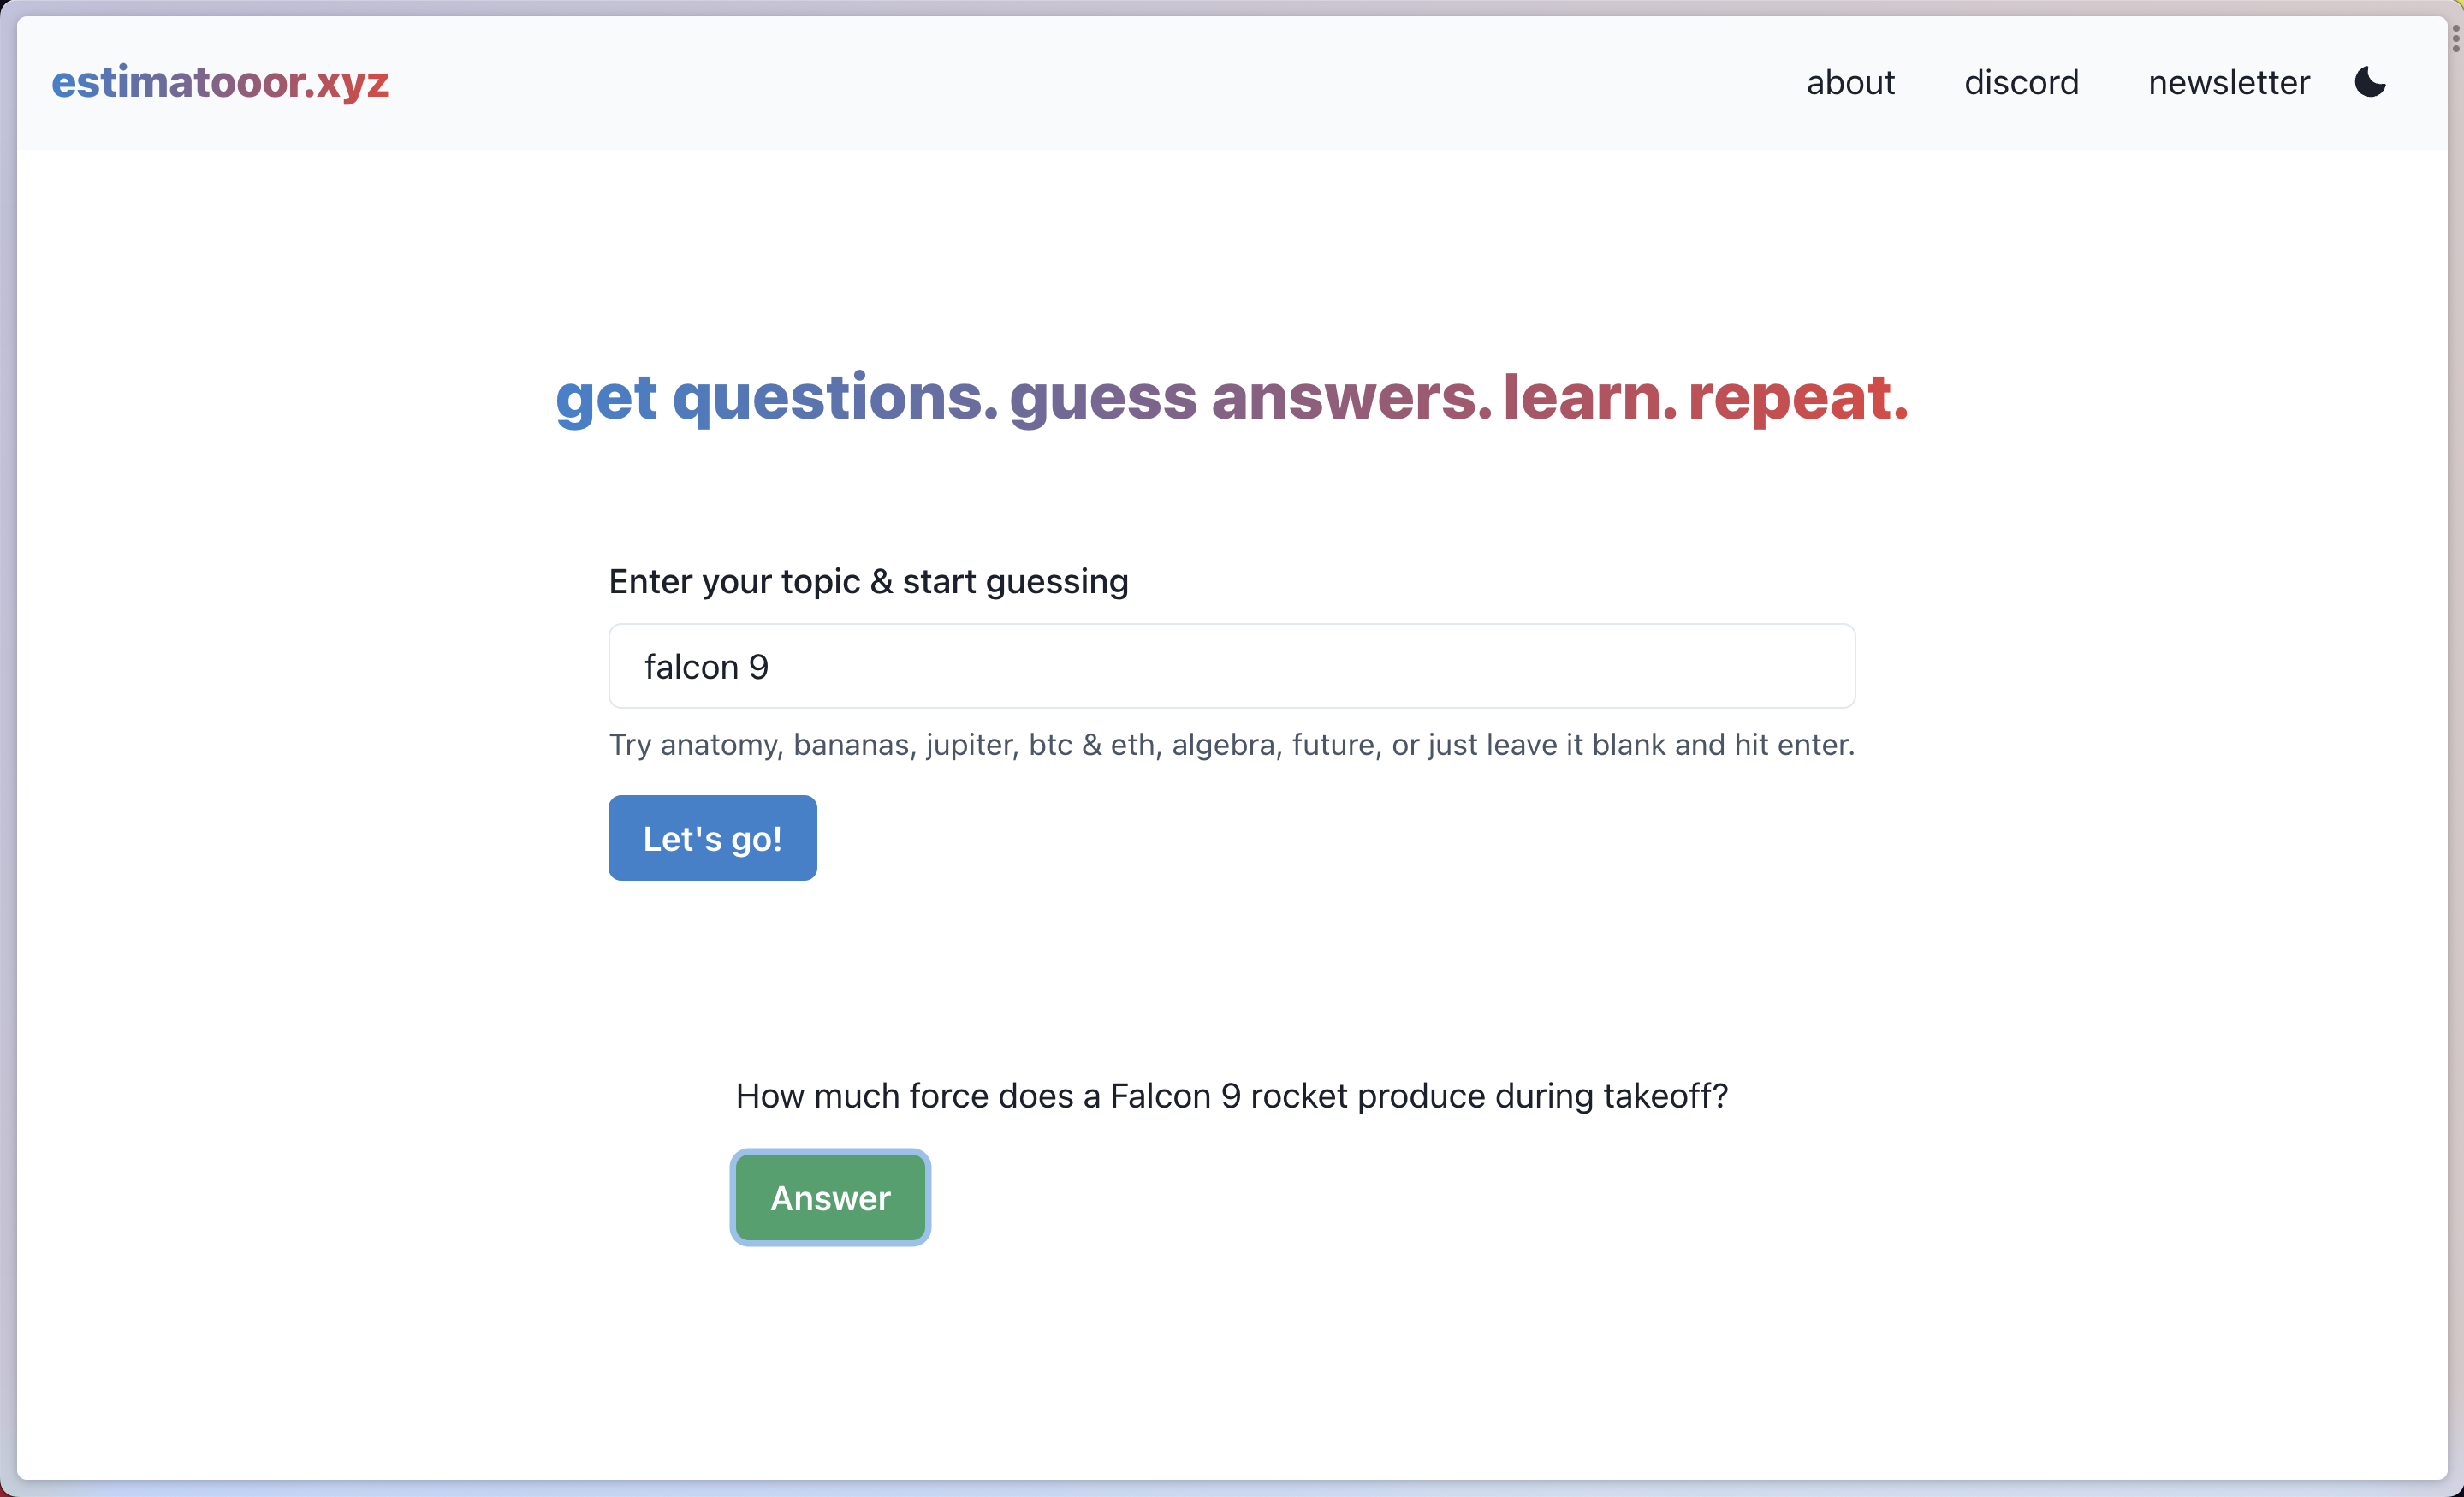Screen dimensions: 2464x1497
Task: Click the three-dot handle at the window's top-right edge
Action: (2455, 38)
